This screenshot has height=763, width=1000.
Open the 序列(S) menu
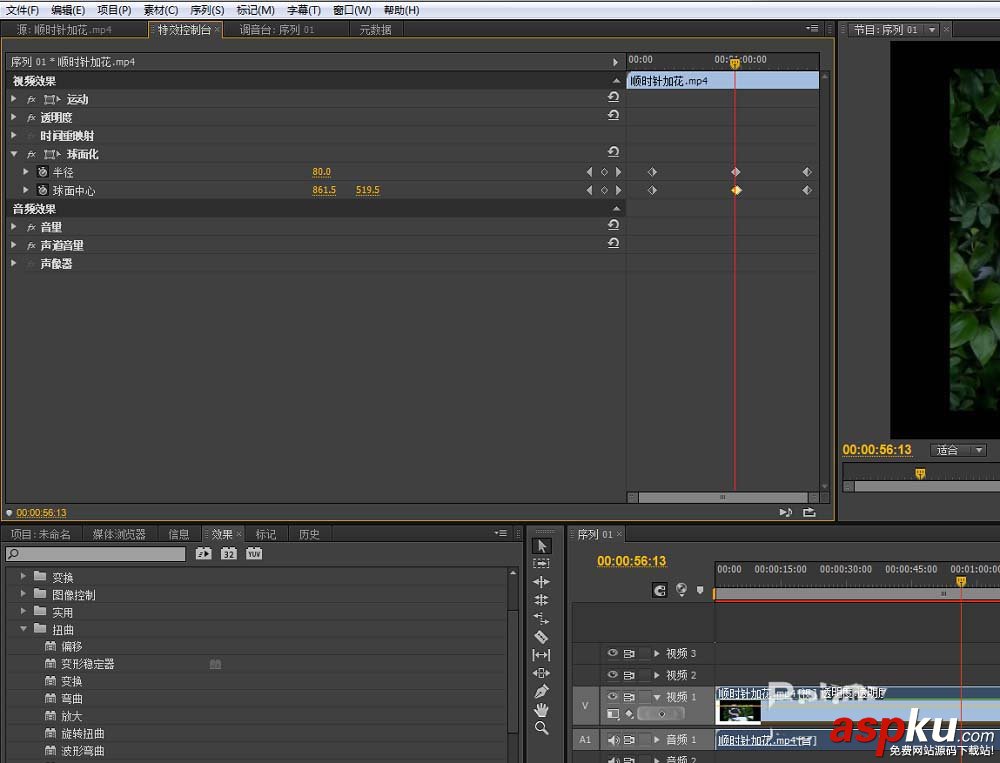[x=207, y=10]
